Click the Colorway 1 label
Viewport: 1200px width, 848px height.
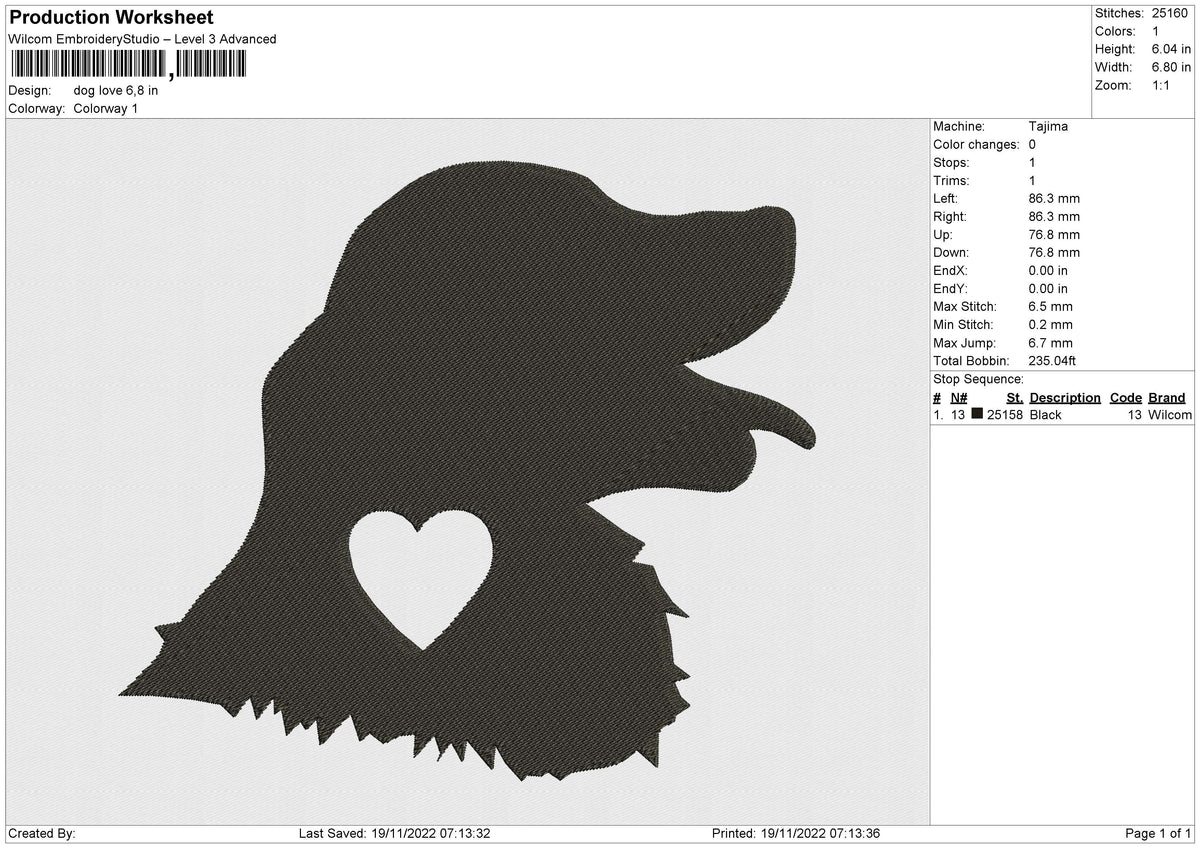point(106,108)
